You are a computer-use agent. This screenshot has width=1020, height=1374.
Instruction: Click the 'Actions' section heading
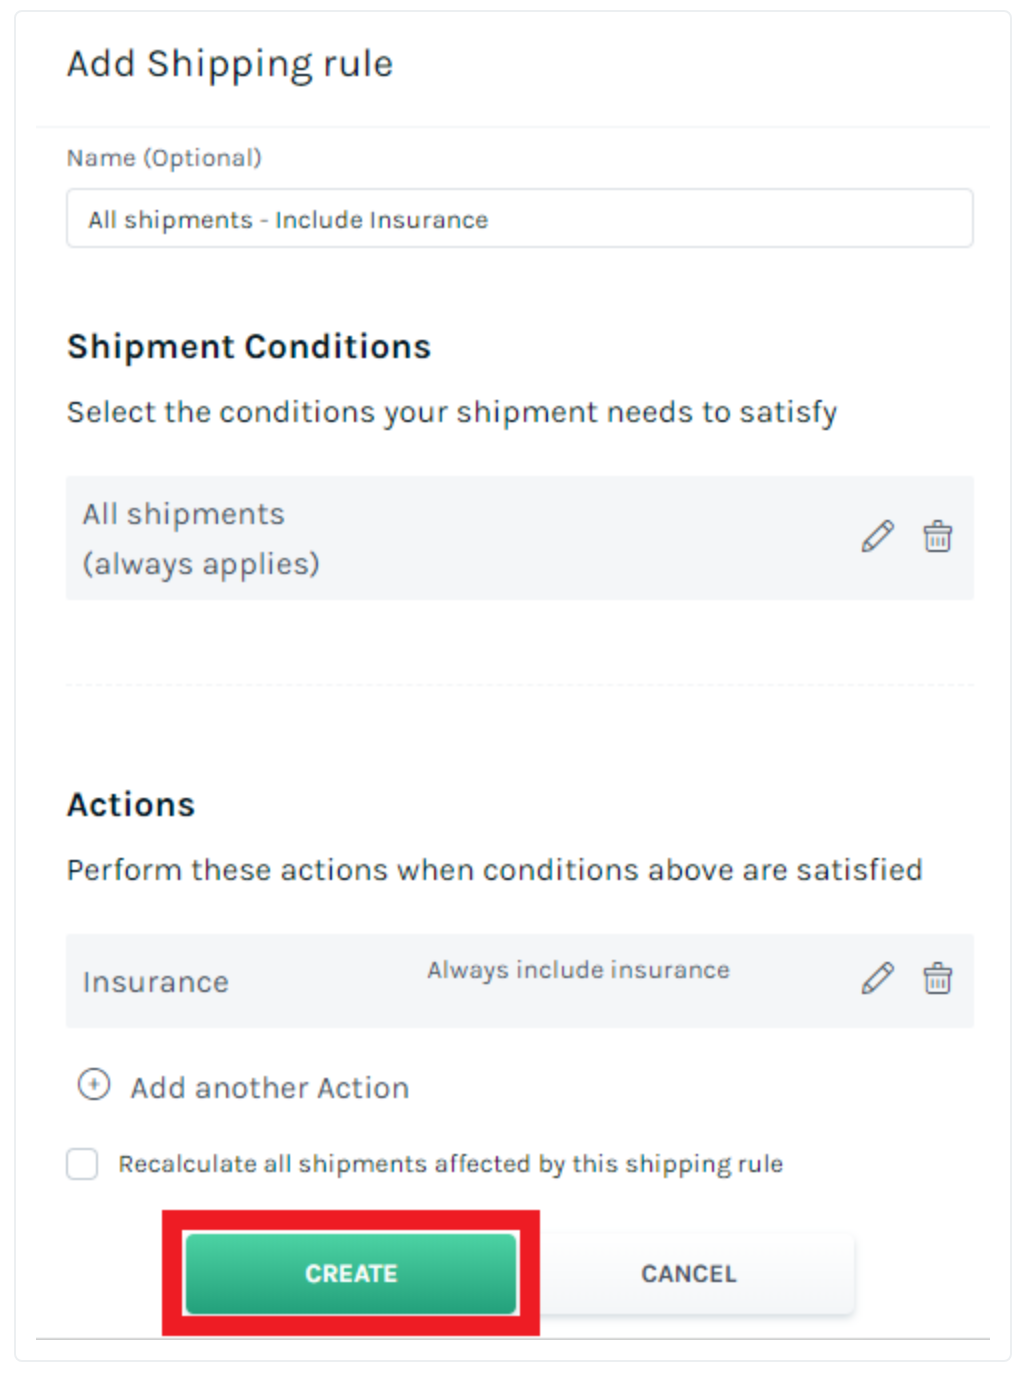[x=131, y=805]
